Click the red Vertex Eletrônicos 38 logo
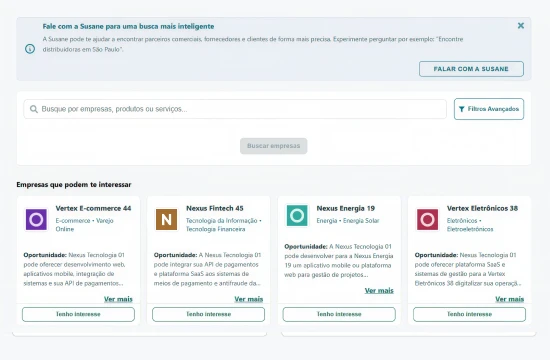Image resolution: width=550 pixels, height=360 pixels. [x=427, y=220]
